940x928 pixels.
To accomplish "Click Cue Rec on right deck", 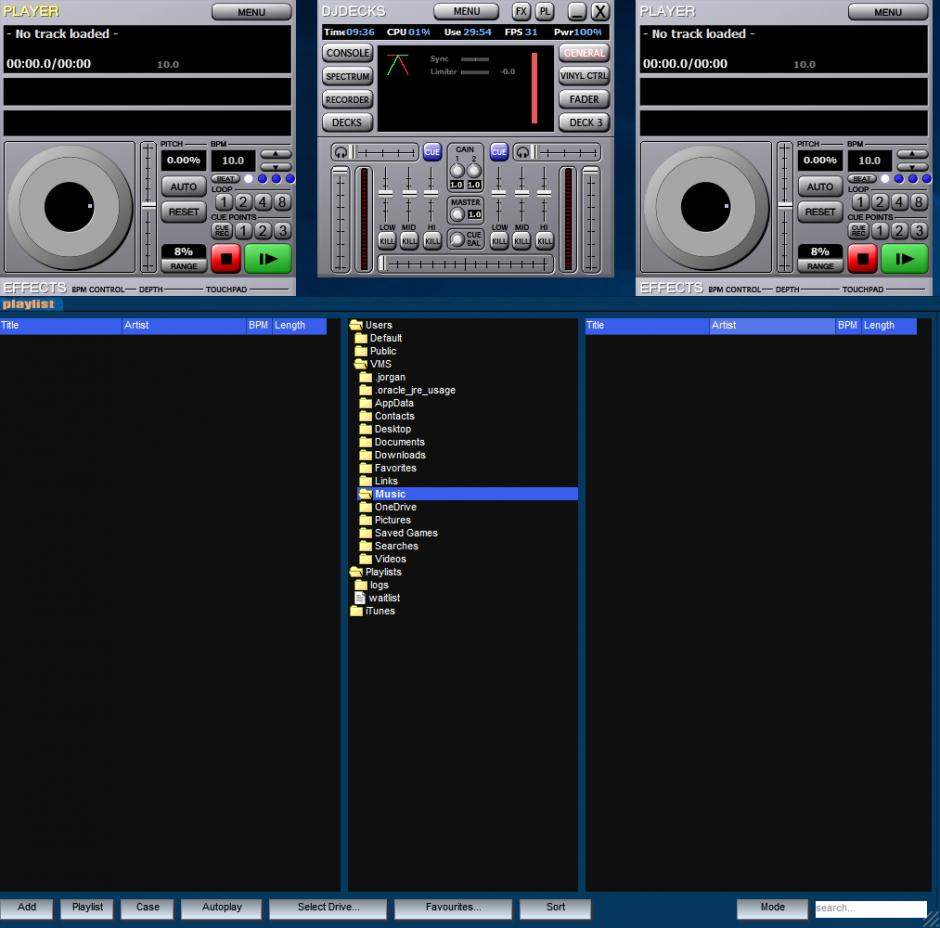I will tap(858, 231).
